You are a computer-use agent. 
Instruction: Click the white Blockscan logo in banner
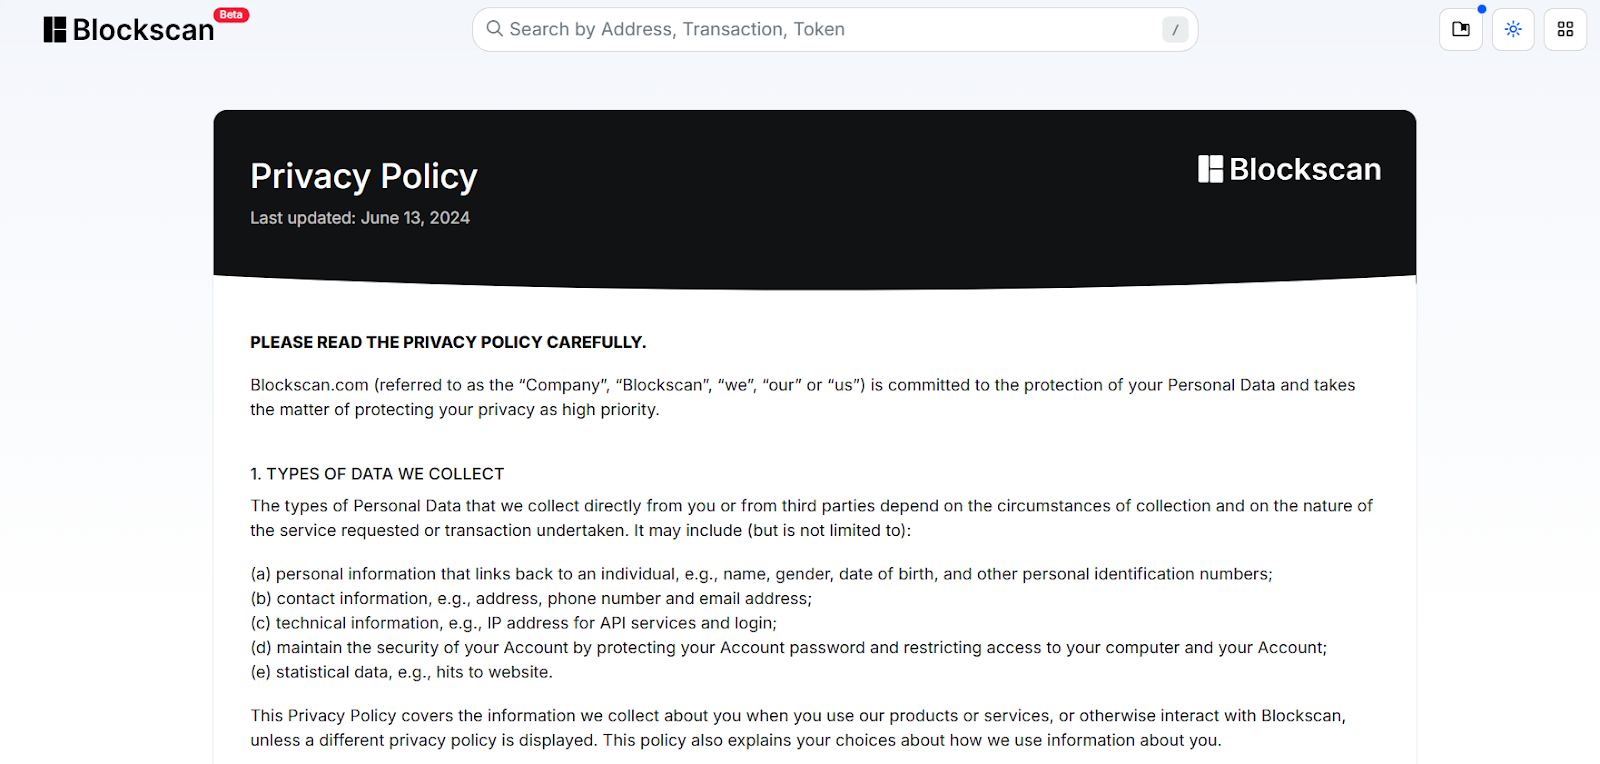(1290, 169)
